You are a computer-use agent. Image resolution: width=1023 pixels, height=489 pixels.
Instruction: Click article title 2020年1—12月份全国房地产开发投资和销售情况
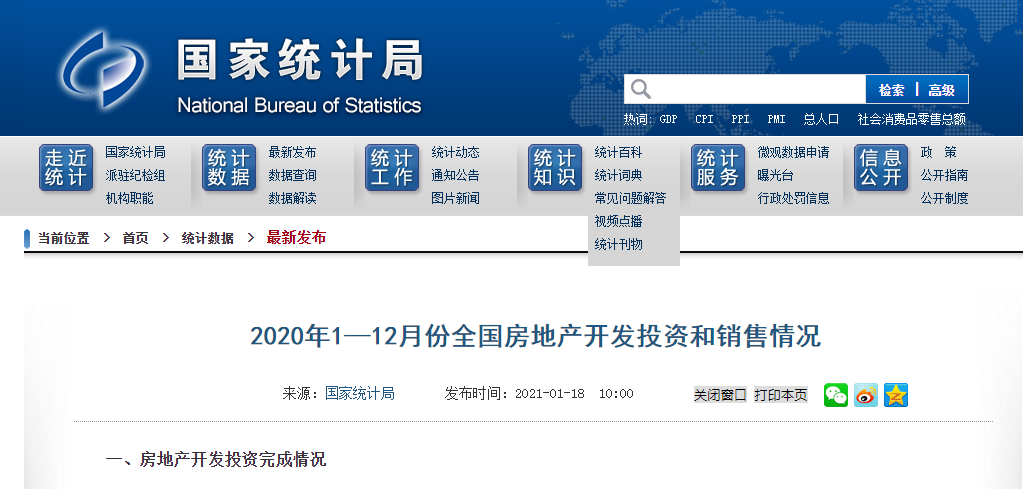pyautogui.click(x=536, y=336)
